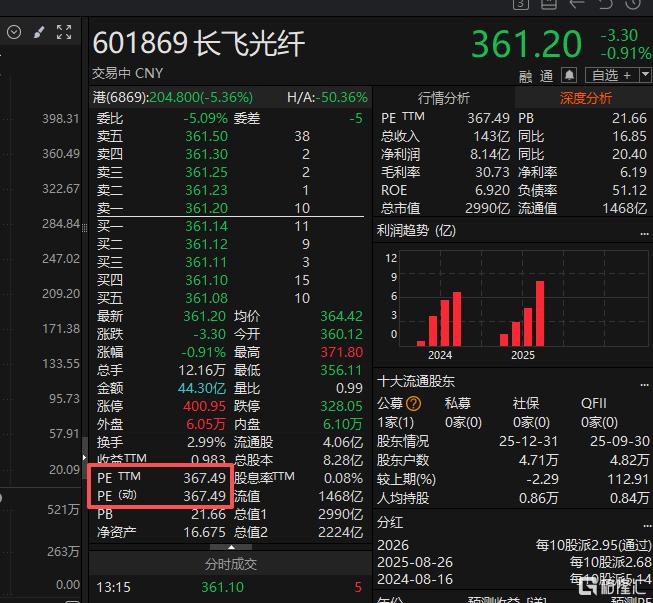Screen dimensions: 653x603
Task: Click the question mark next to 公募
Action: [413, 403]
